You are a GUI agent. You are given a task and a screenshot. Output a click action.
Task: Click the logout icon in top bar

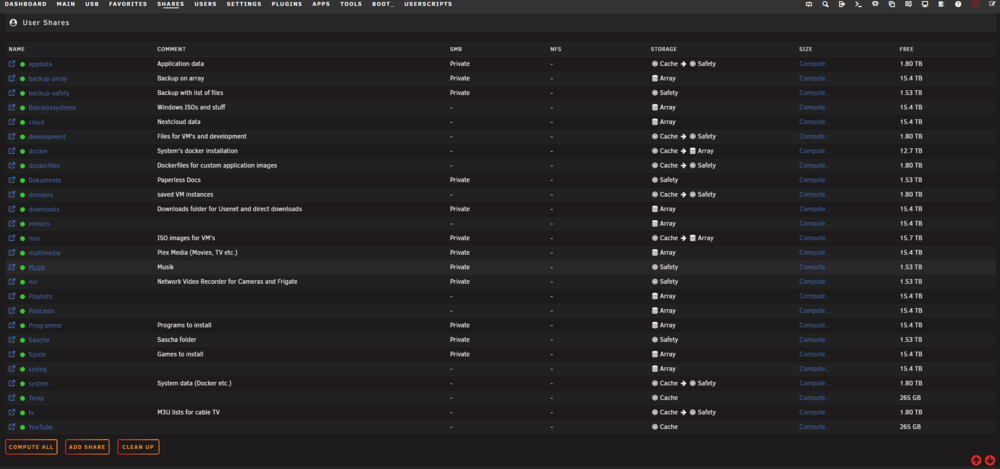tap(842, 4)
